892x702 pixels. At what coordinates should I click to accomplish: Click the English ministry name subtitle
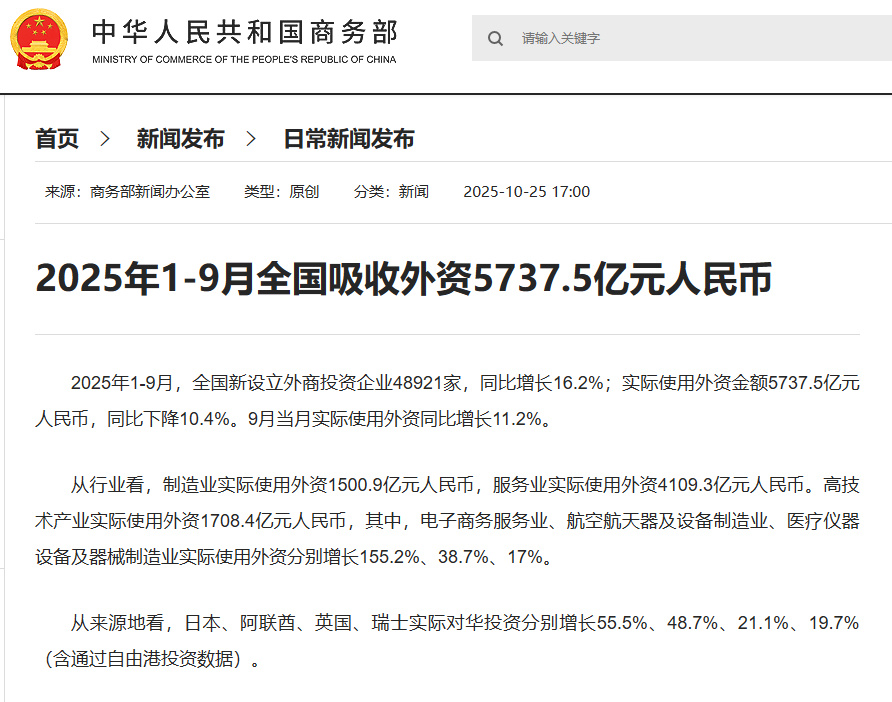[x=244, y=58]
